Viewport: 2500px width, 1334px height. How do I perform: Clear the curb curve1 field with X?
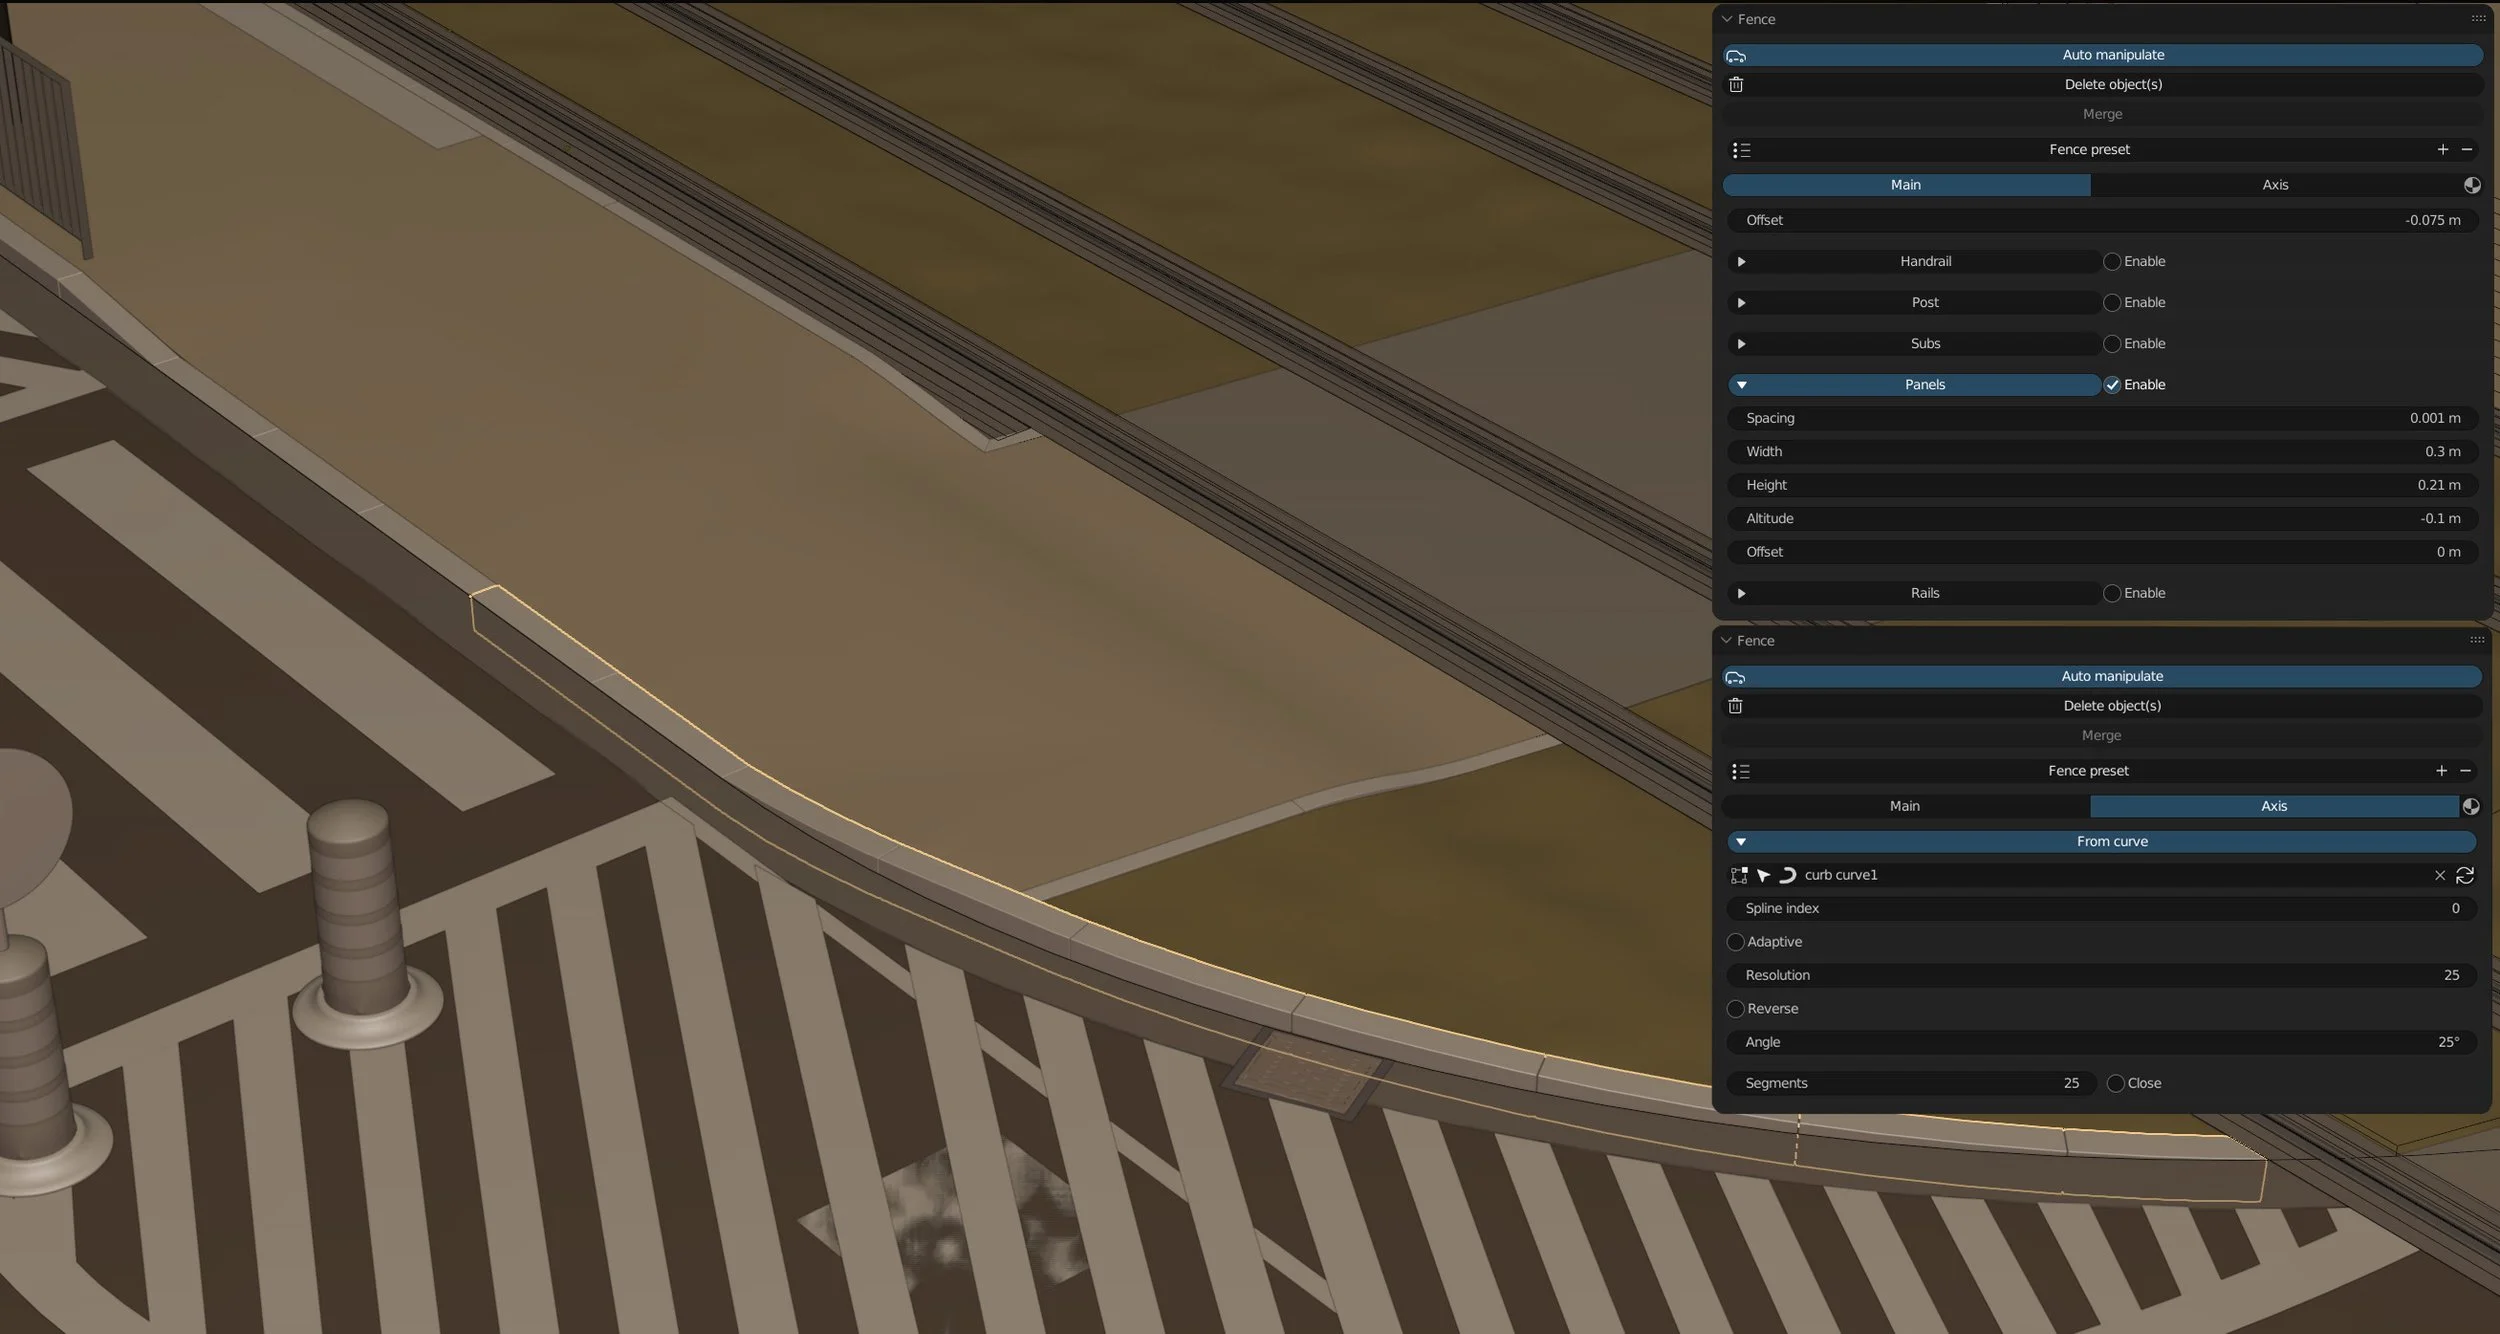tap(2440, 875)
